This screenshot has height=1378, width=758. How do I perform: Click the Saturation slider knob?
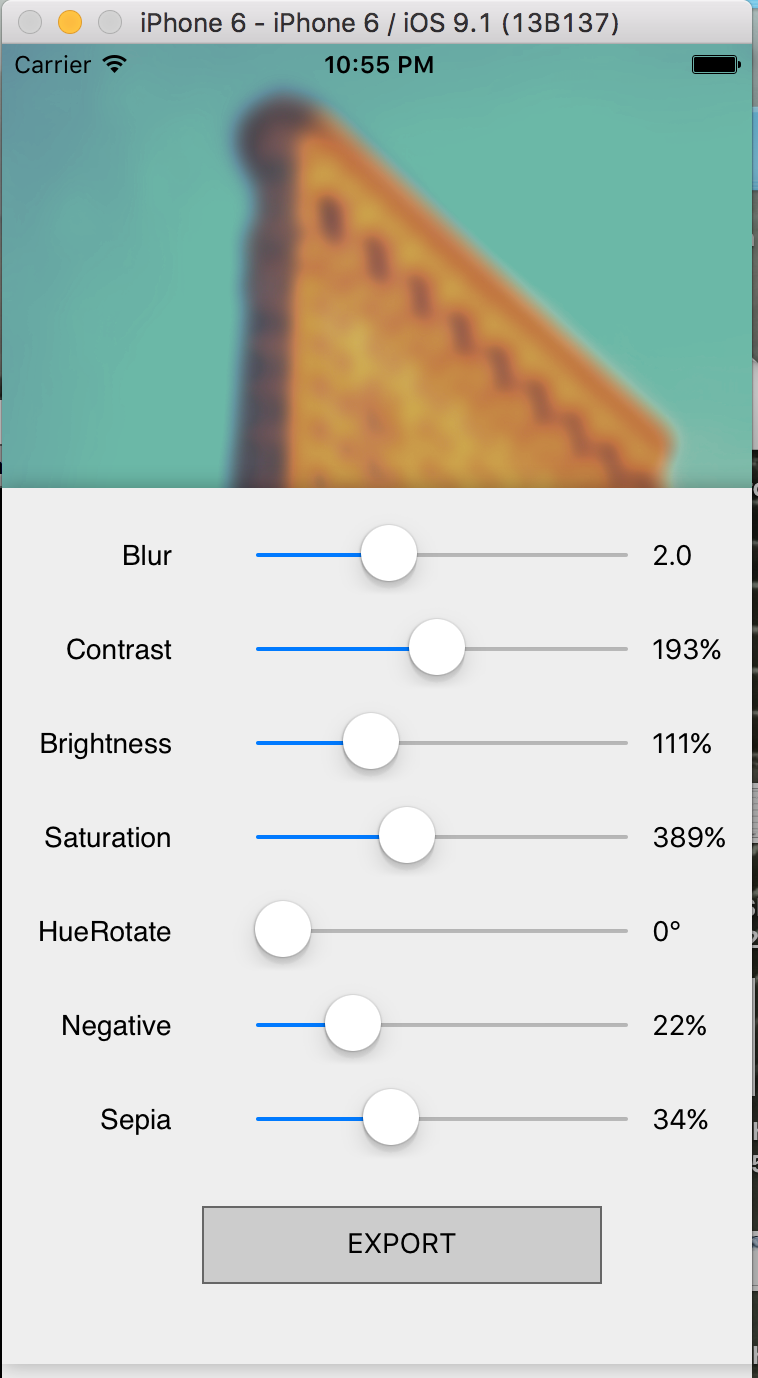point(407,836)
